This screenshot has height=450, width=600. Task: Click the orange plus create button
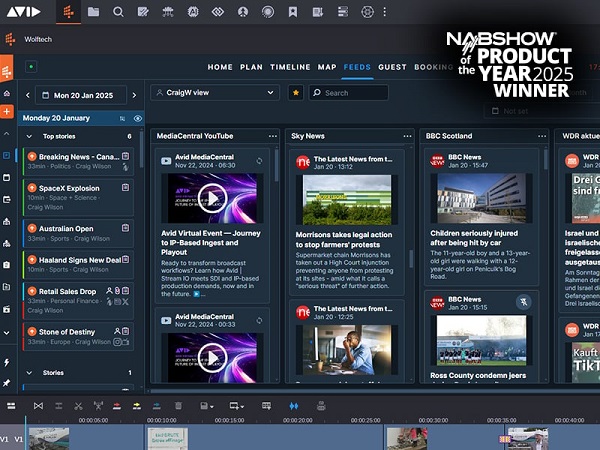7,111
